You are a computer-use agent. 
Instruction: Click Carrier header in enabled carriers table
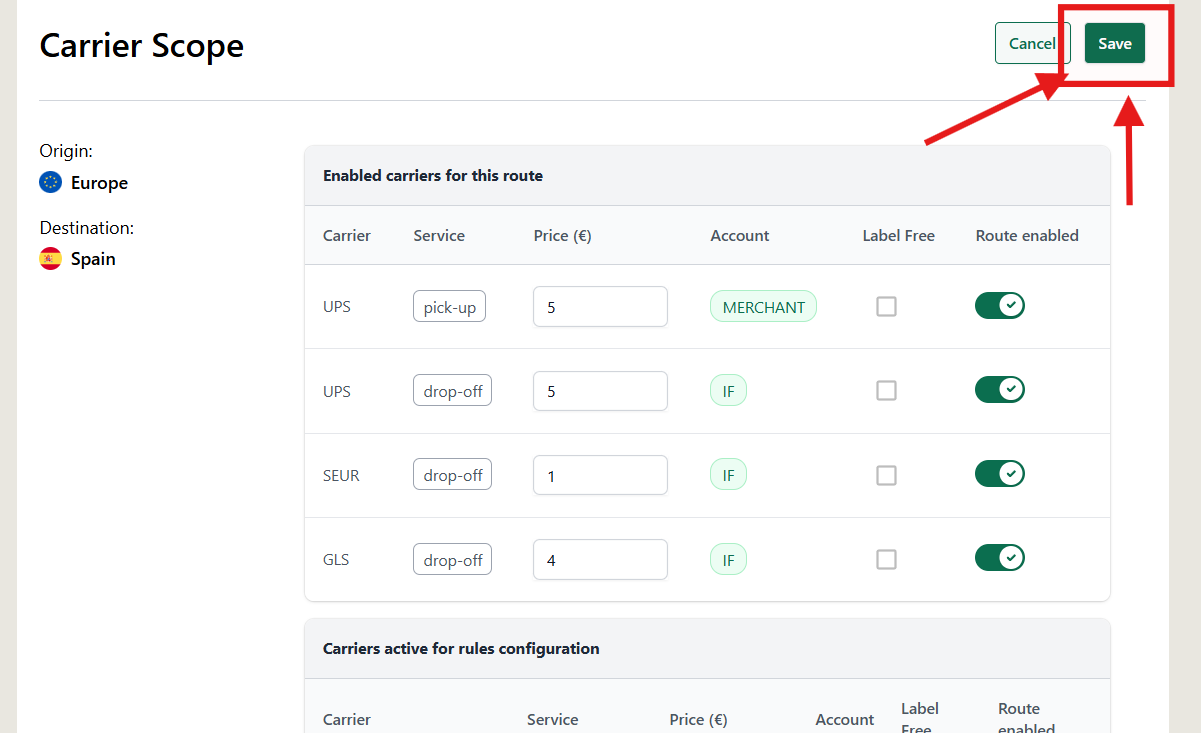(x=347, y=235)
